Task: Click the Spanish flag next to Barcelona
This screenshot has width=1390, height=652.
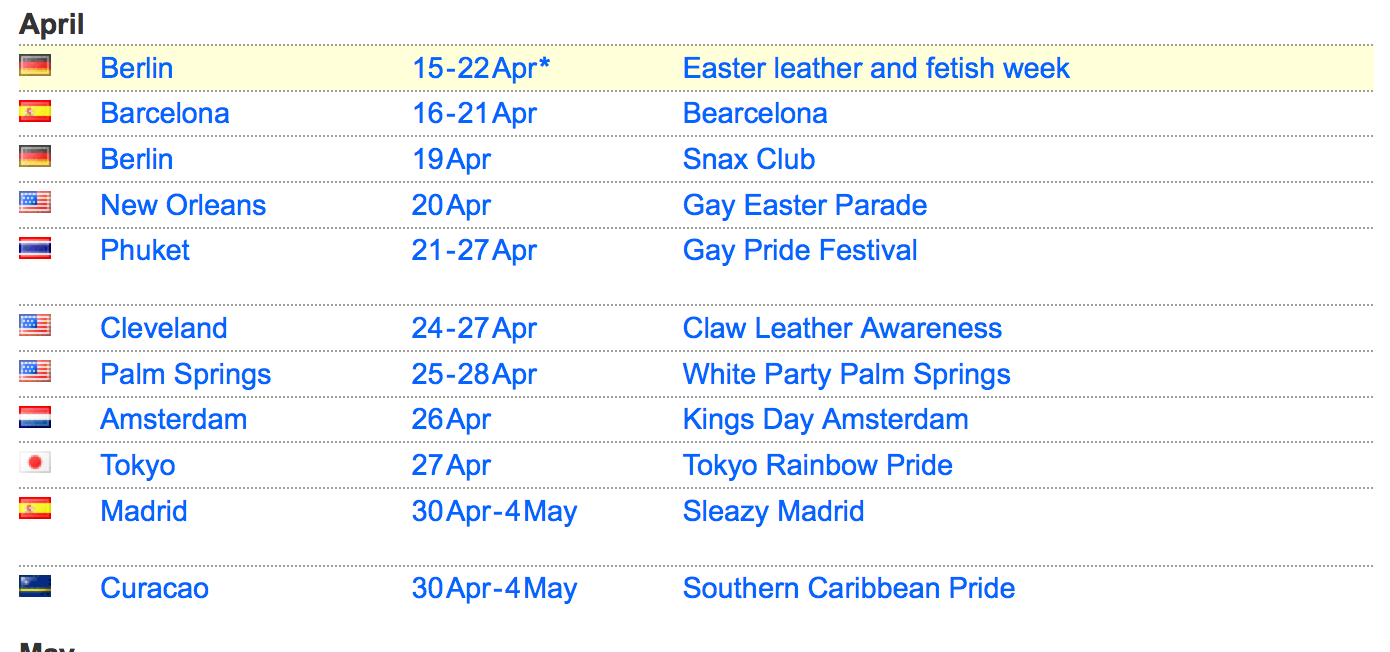Action: pyautogui.click(x=35, y=111)
